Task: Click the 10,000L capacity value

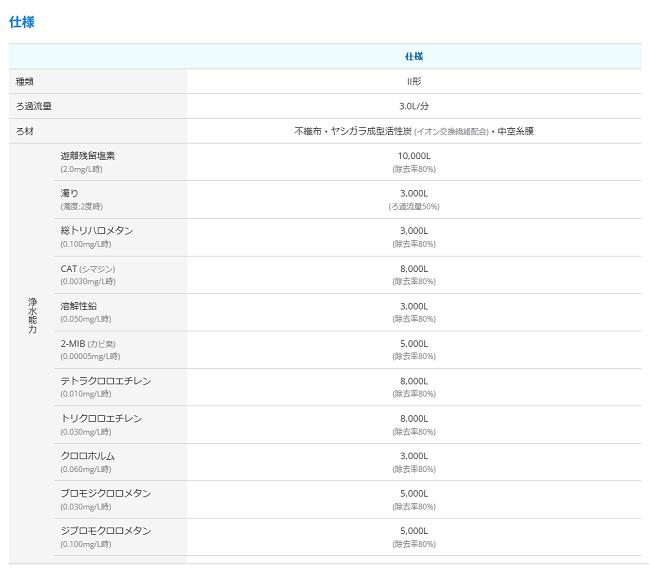Action: 413,156
